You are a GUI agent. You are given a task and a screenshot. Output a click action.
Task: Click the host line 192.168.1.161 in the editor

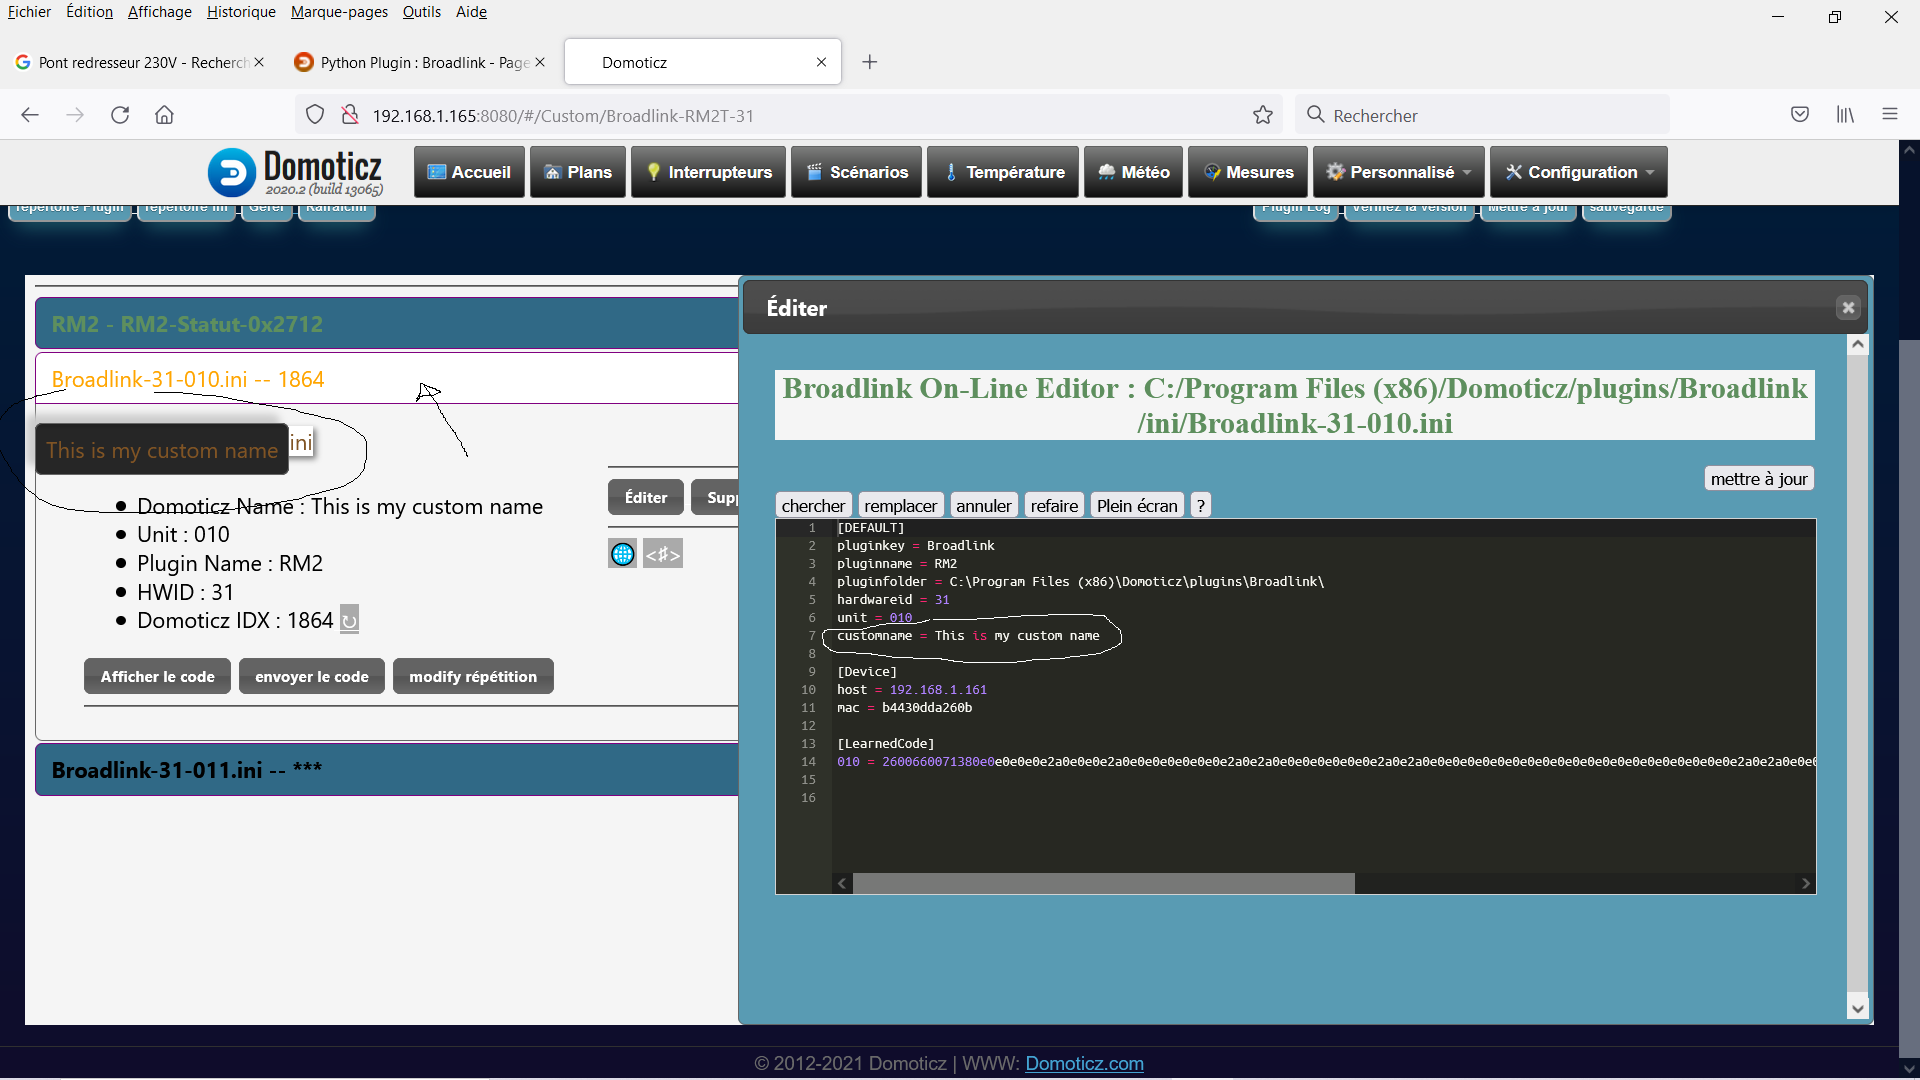click(x=912, y=690)
